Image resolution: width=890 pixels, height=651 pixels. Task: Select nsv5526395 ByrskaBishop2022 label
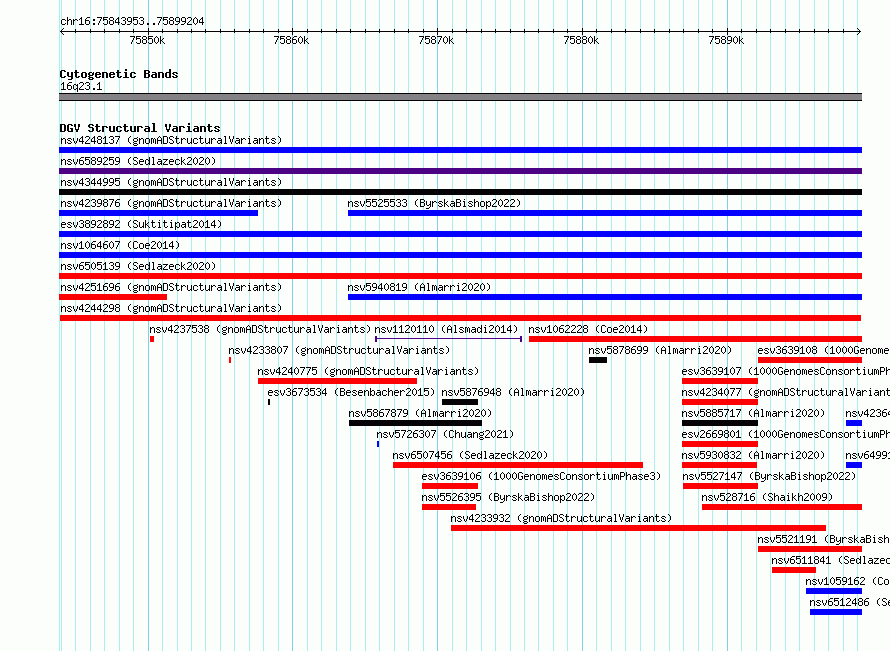509,497
